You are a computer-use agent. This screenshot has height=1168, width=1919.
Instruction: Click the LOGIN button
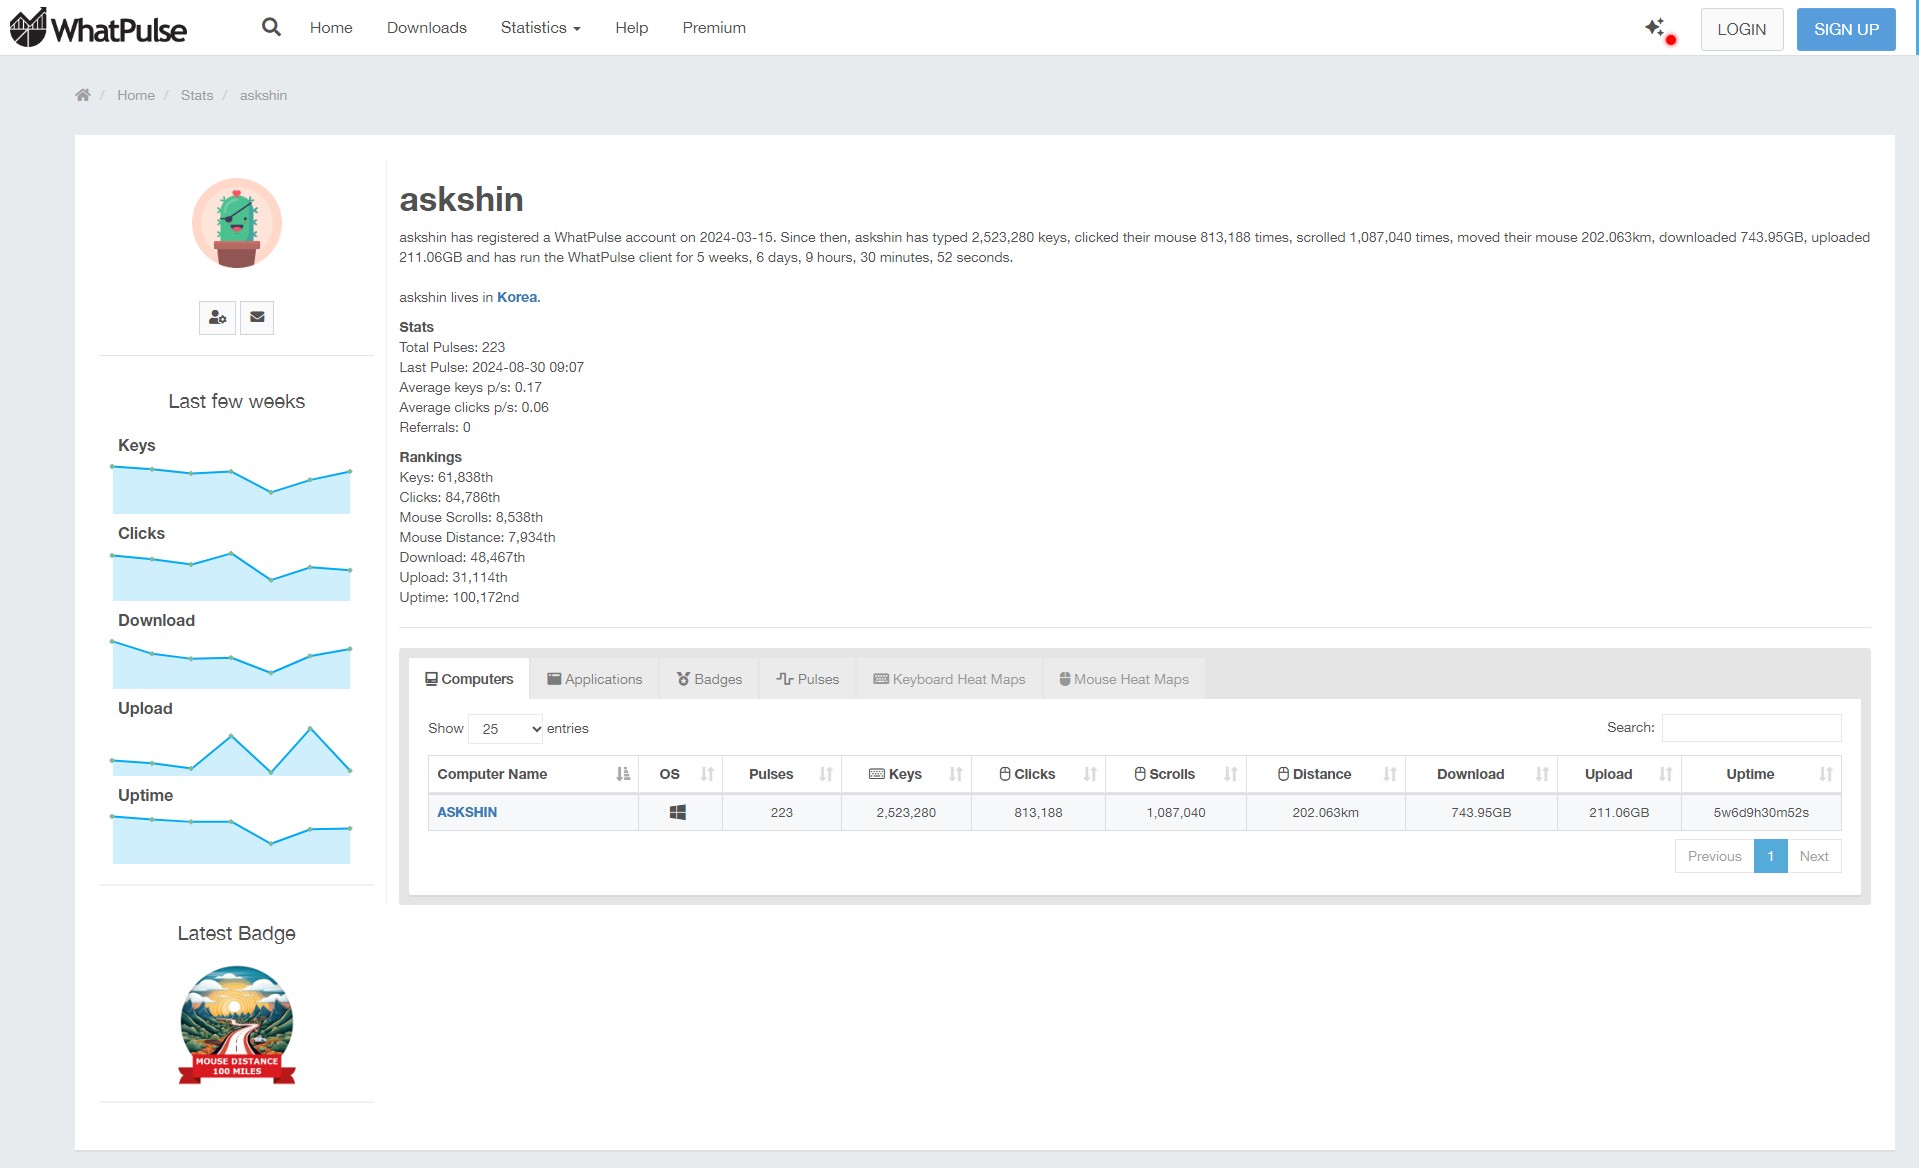[x=1742, y=29]
